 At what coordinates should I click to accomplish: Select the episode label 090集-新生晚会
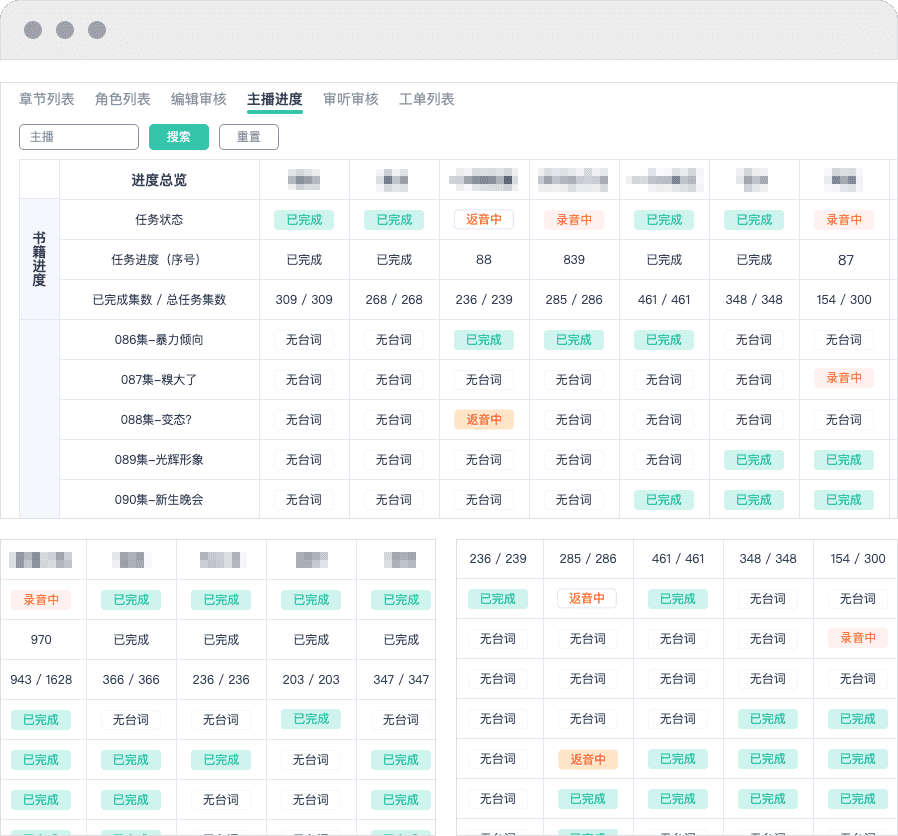pos(159,499)
